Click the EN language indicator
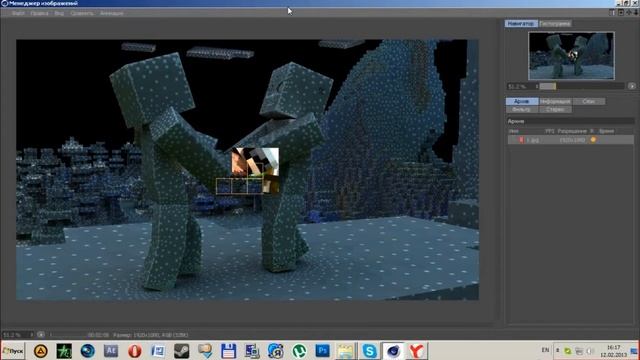The width and height of the screenshot is (640, 360). tap(545, 350)
